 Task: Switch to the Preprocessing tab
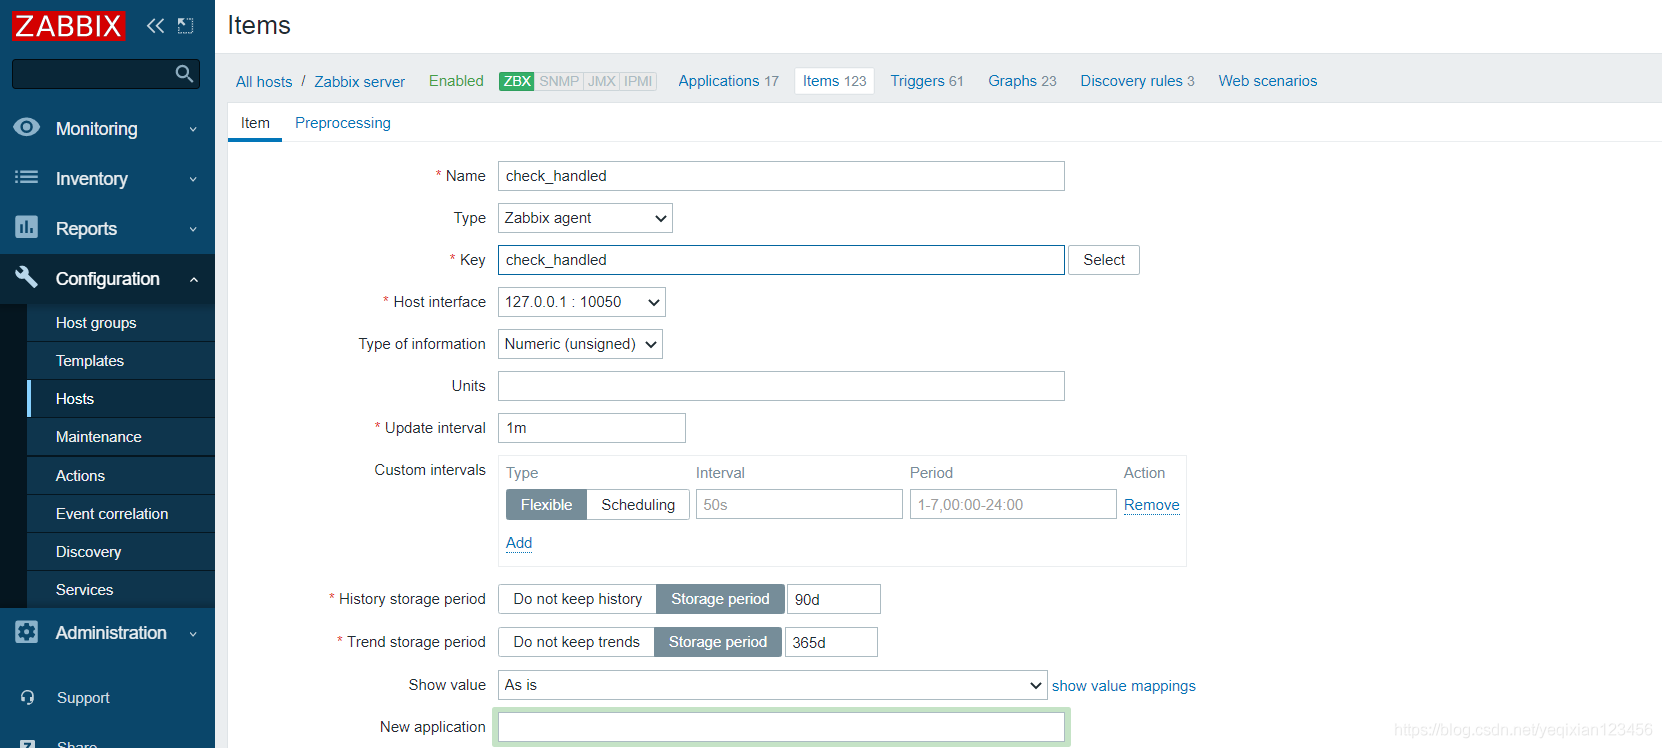pos(343,123)
